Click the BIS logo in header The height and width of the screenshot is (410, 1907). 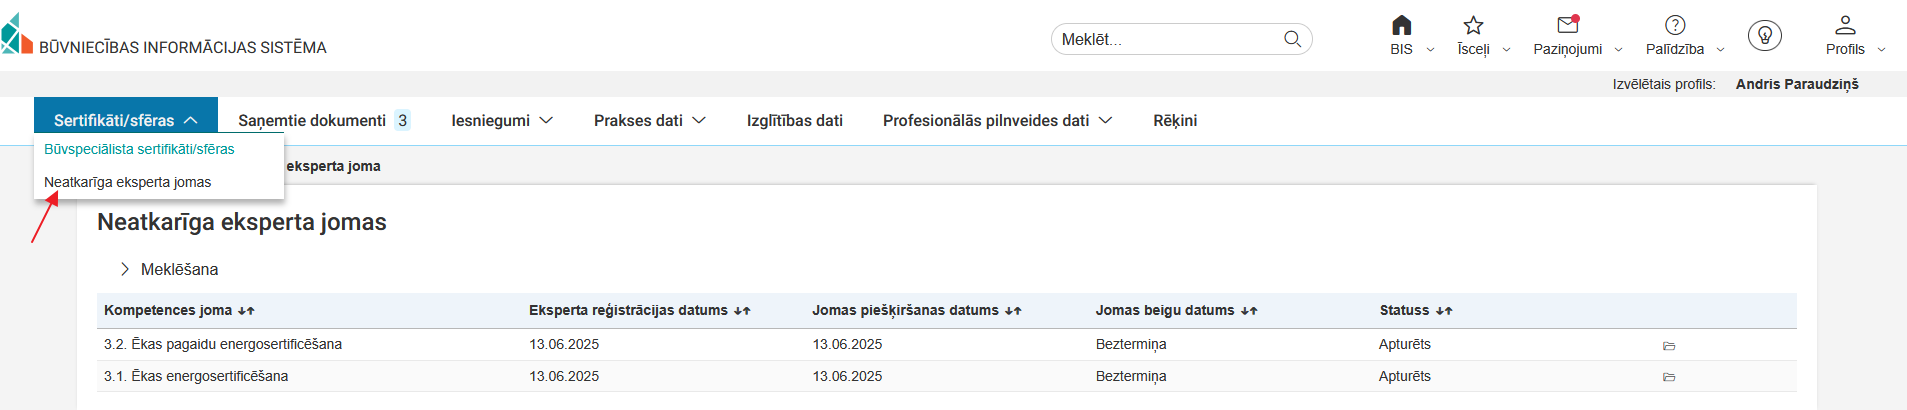(x=16, y=33)
